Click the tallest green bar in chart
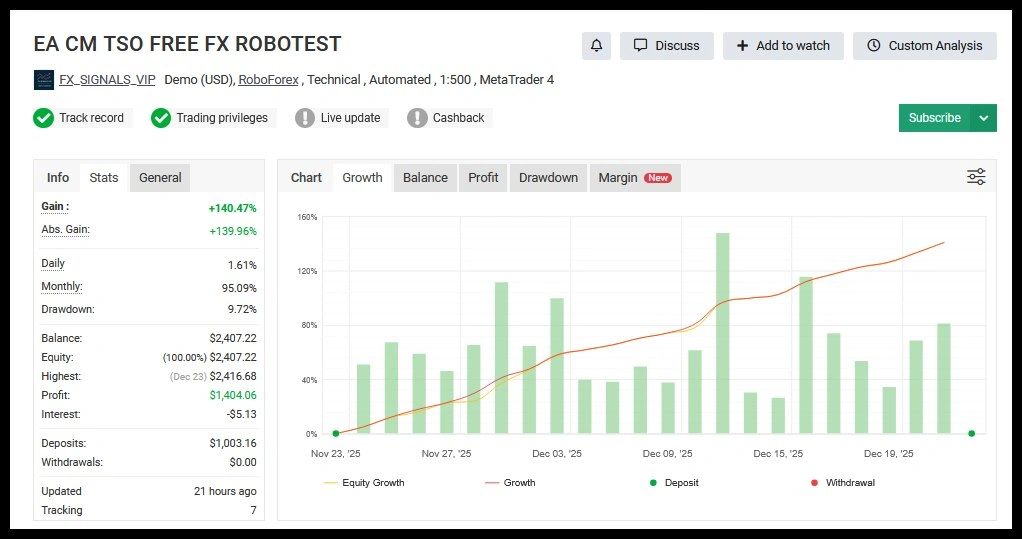This screenshot has width=1022, height=539. click(722, 333)
